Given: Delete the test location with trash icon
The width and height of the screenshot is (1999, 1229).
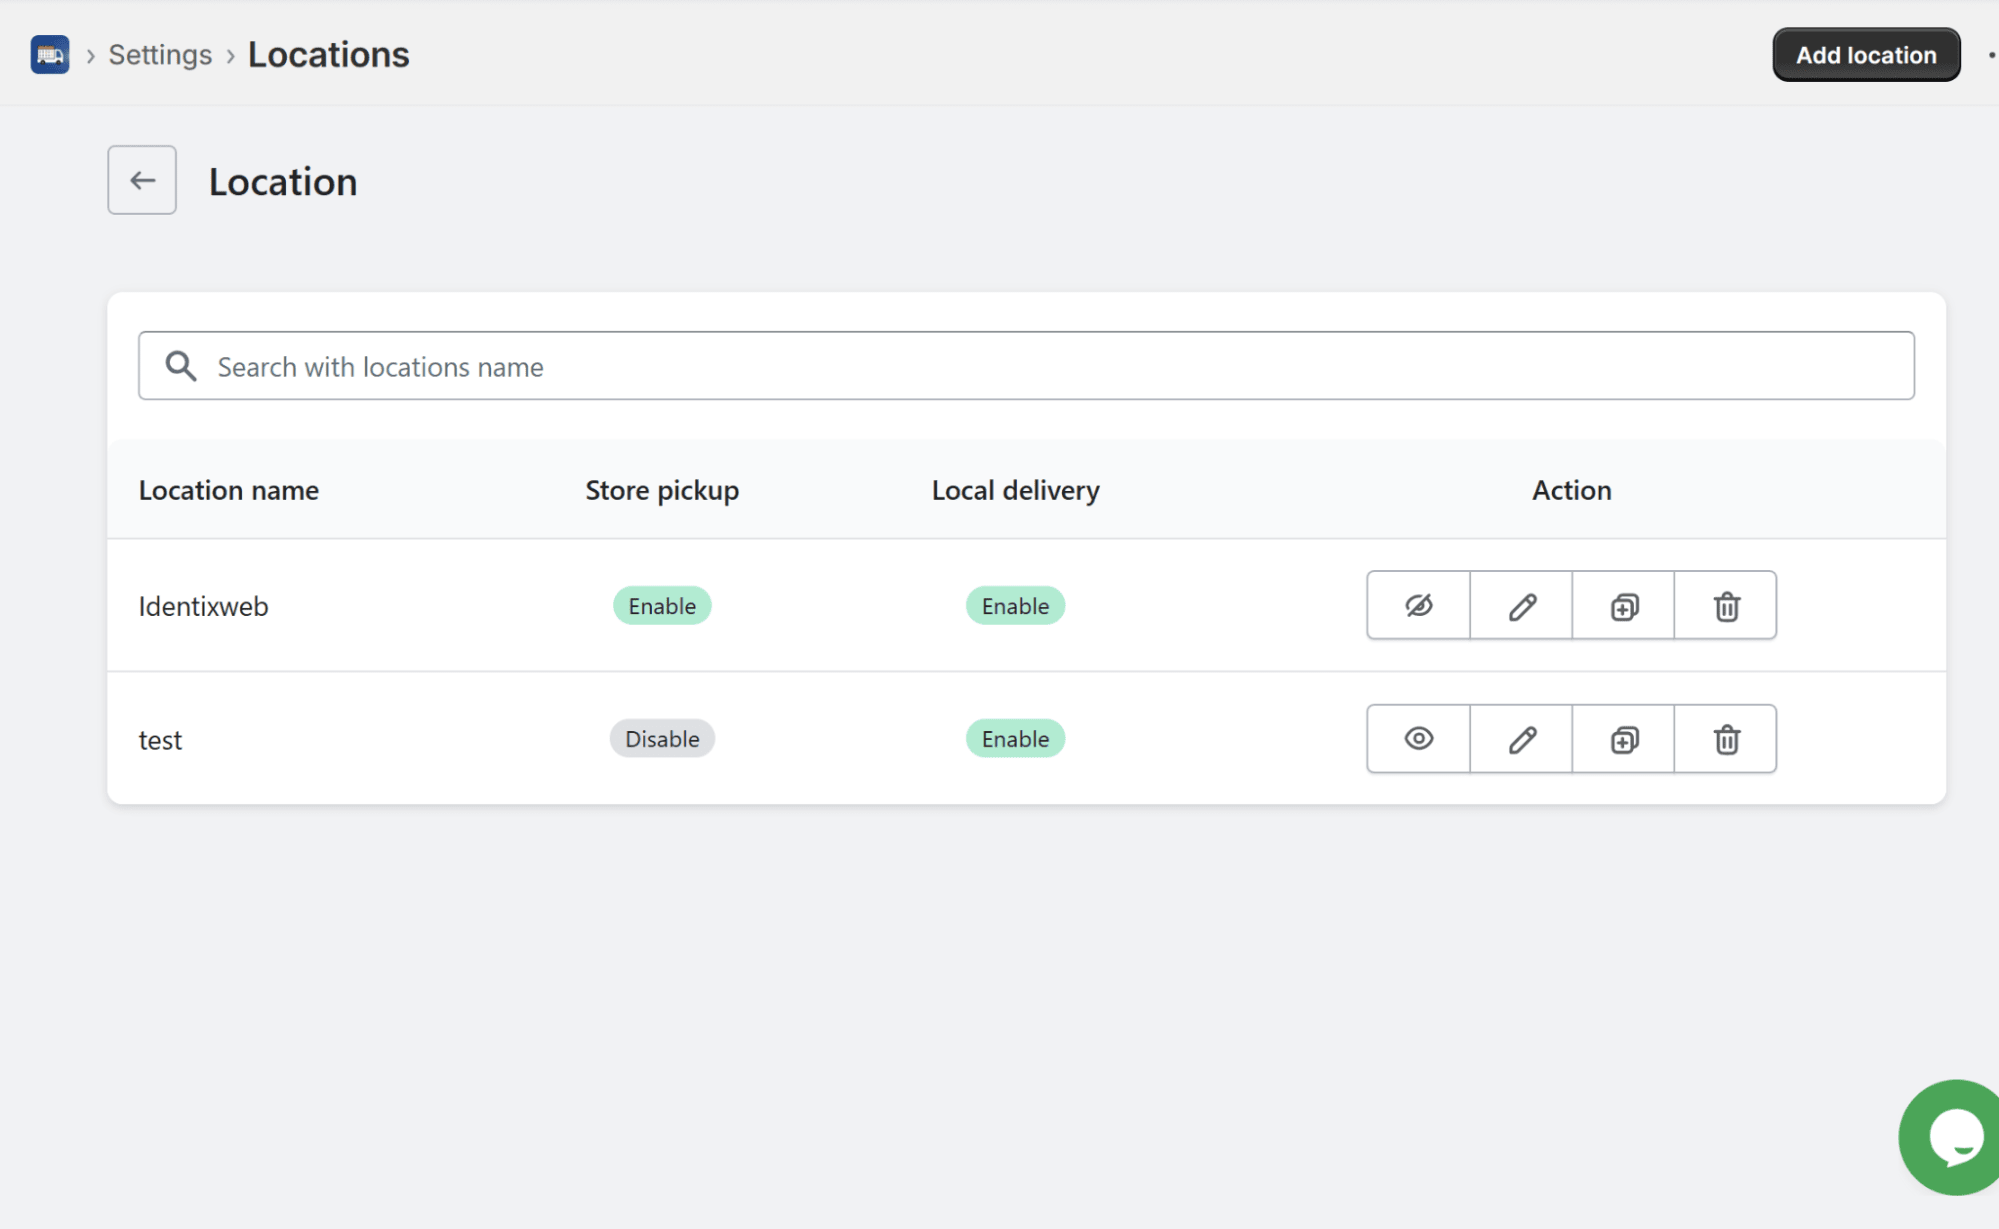Looking at the screenshot, I should coord(1726,739).
